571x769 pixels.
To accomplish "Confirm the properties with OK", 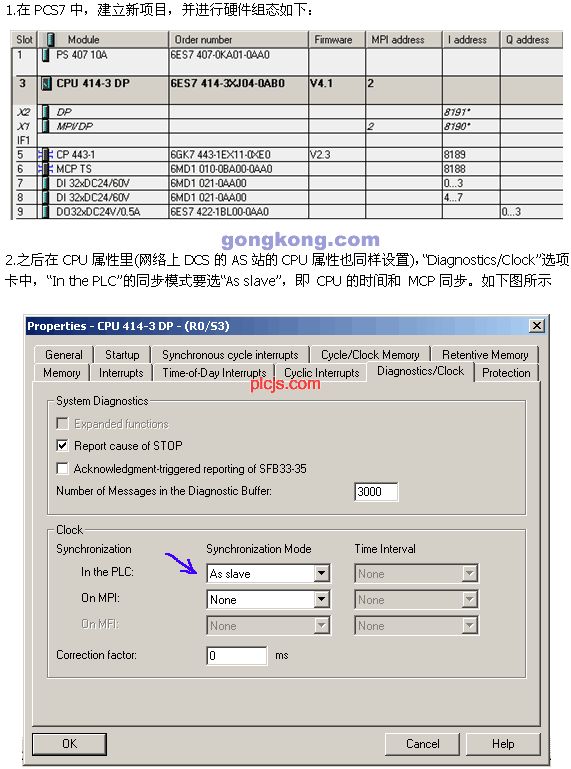I will (70, 744).
